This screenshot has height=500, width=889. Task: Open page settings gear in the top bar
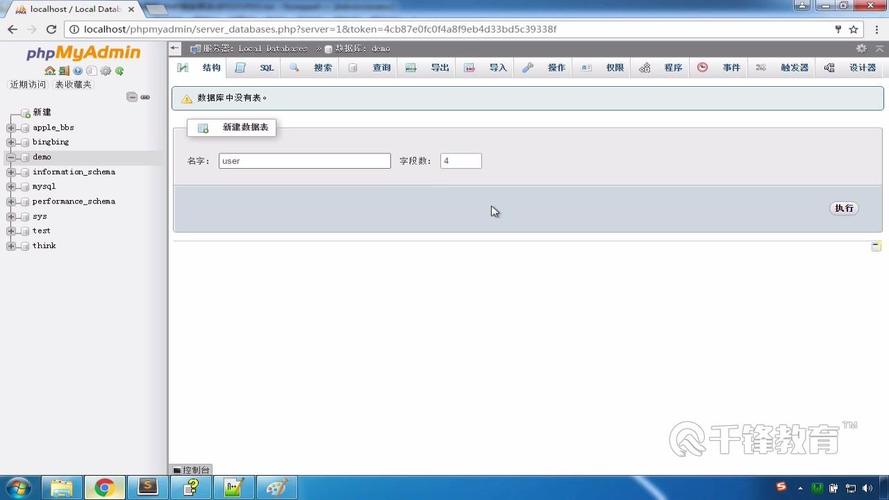pyautogui.click(x=861, y=49)
